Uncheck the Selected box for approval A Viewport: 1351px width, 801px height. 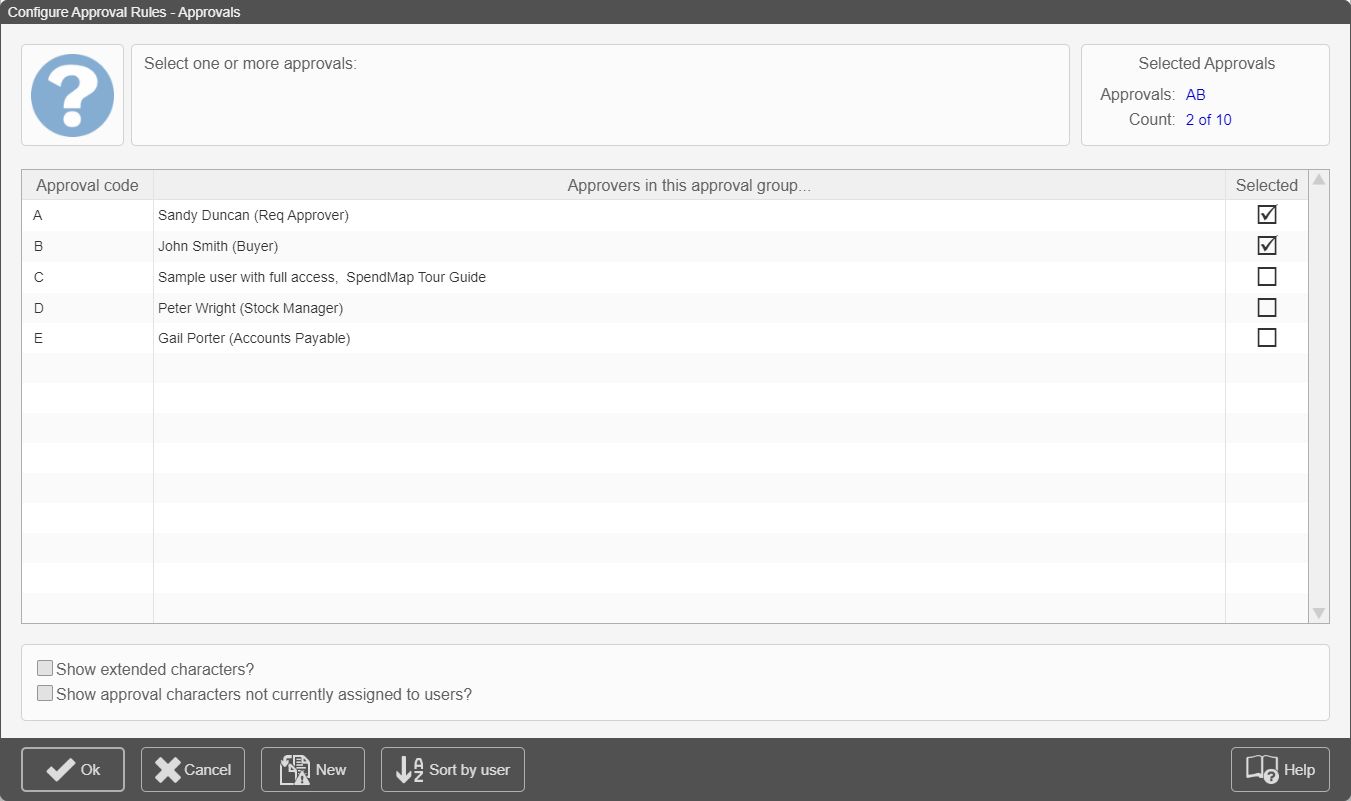1267,214
